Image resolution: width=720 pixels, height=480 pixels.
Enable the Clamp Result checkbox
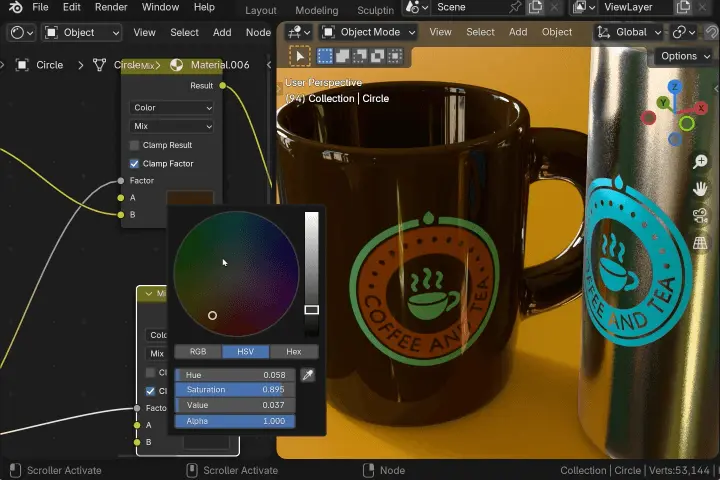(x=134, y=145)
